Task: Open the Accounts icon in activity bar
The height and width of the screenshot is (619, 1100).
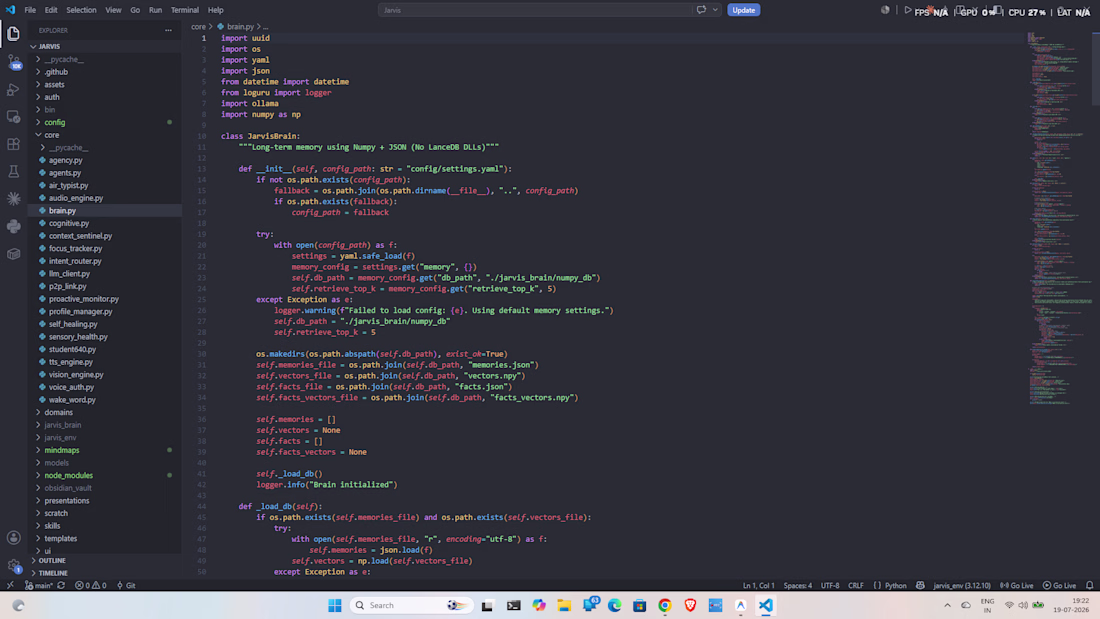Action: coord(13,538)
